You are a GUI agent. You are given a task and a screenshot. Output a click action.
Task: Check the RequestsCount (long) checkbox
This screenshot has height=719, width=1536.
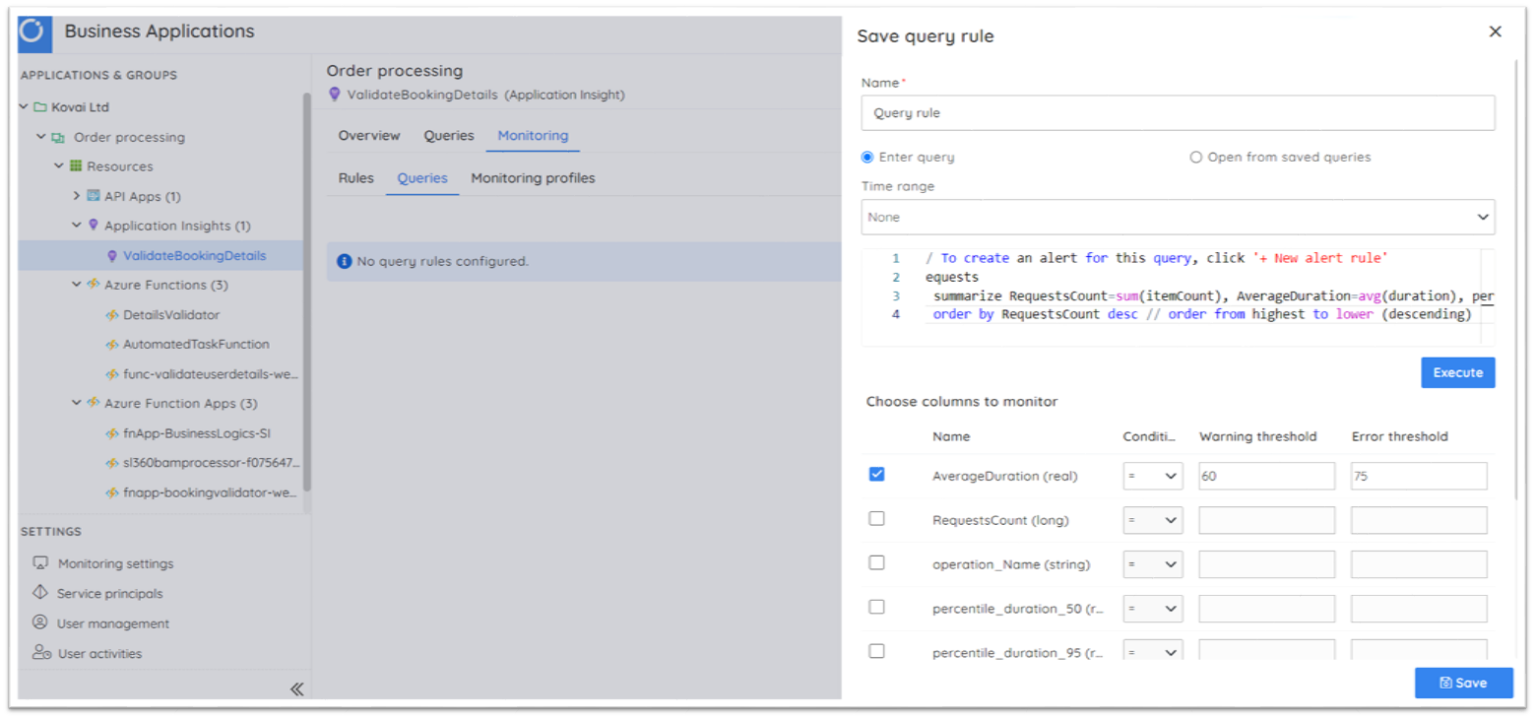point(877,518)
